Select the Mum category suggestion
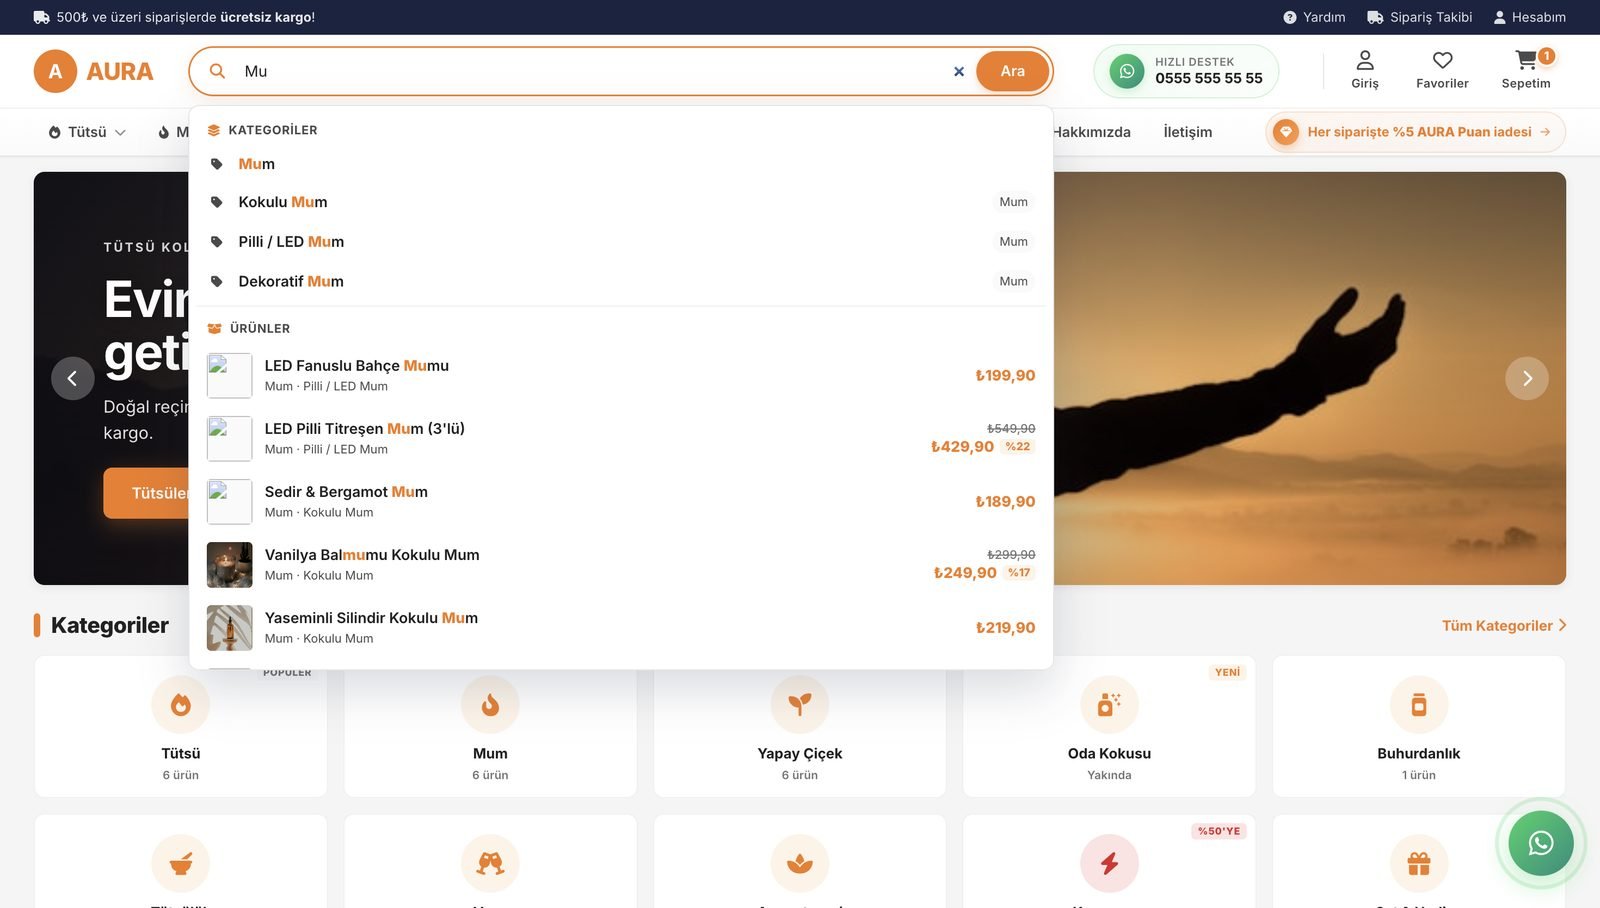The image size is (1600, 908). coord(621,164)
